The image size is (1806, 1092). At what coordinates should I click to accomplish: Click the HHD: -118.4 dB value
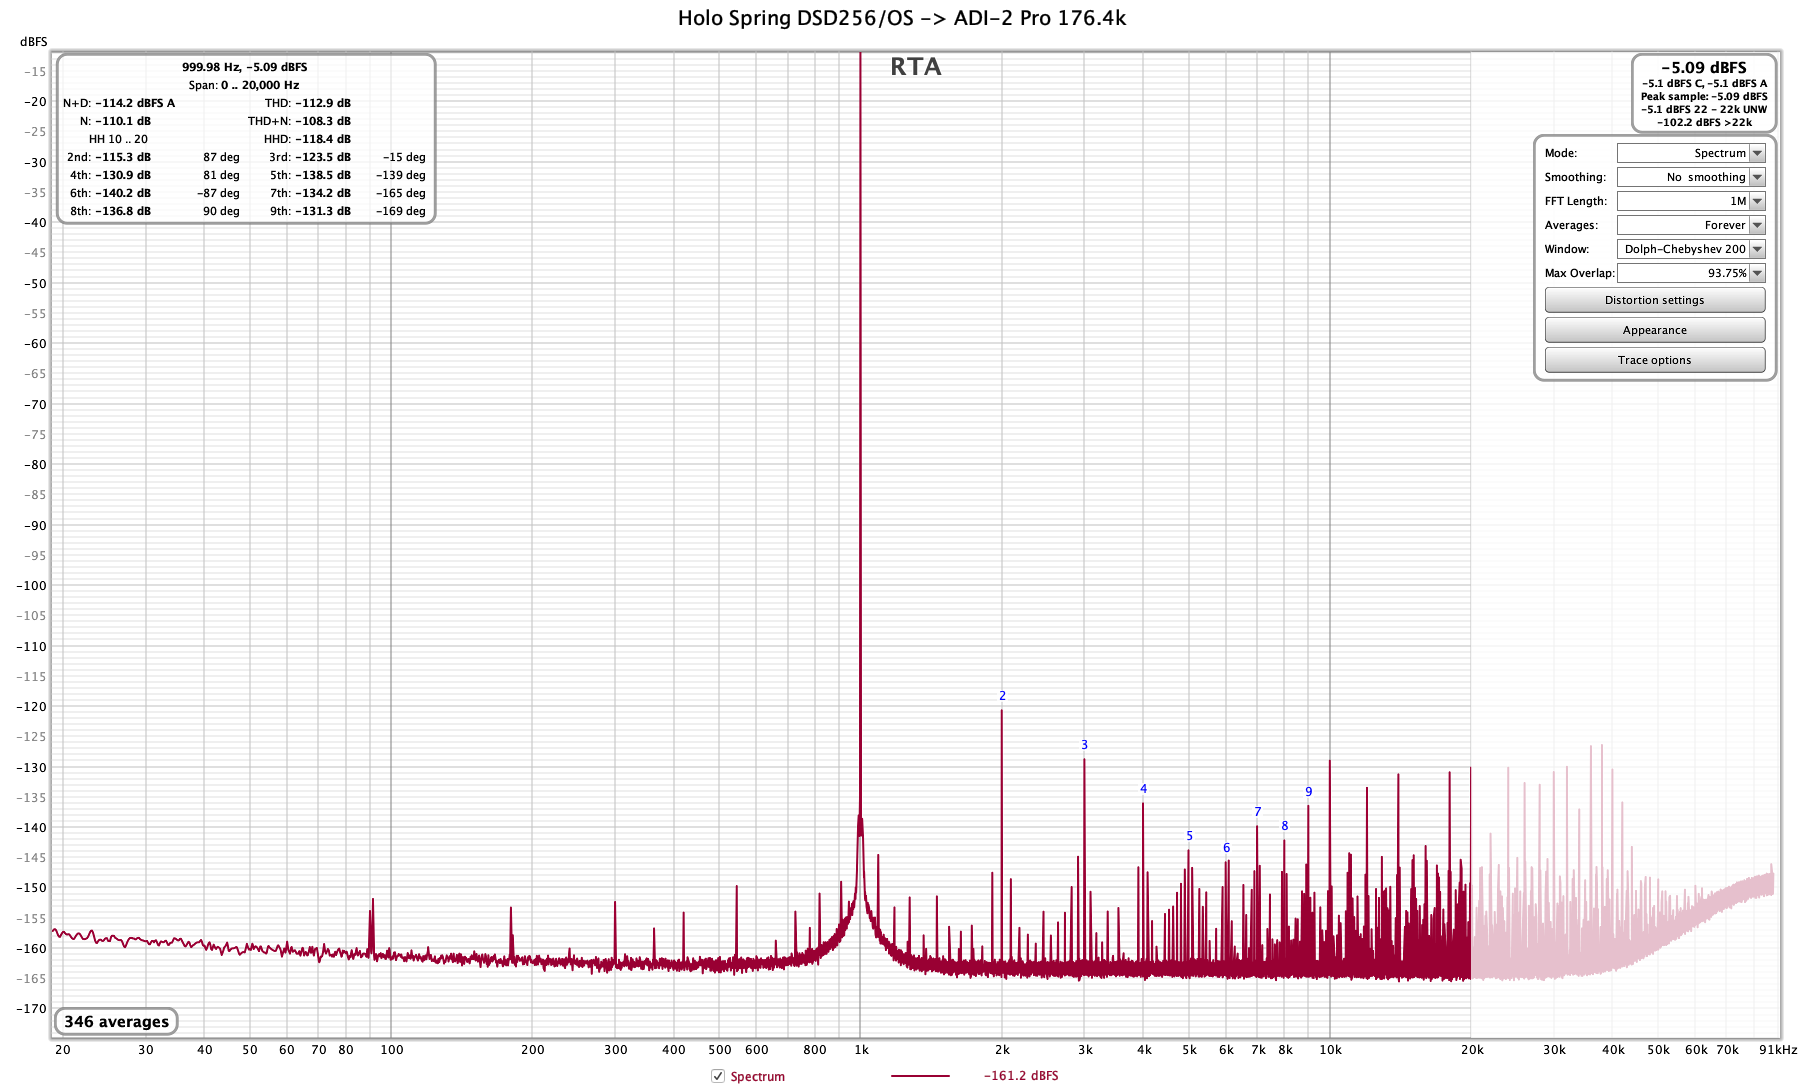pos(307,139)
